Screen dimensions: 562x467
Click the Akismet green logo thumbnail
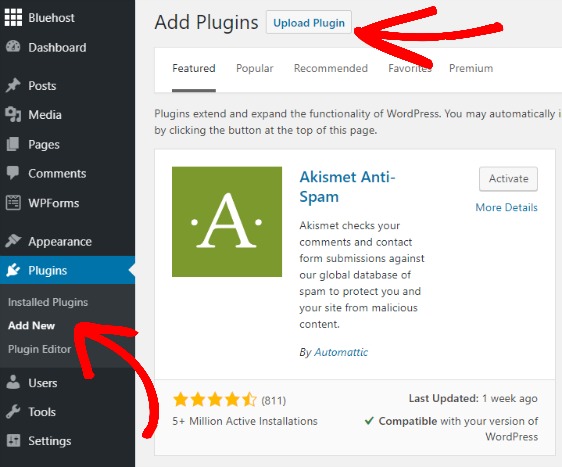(227, 221)
